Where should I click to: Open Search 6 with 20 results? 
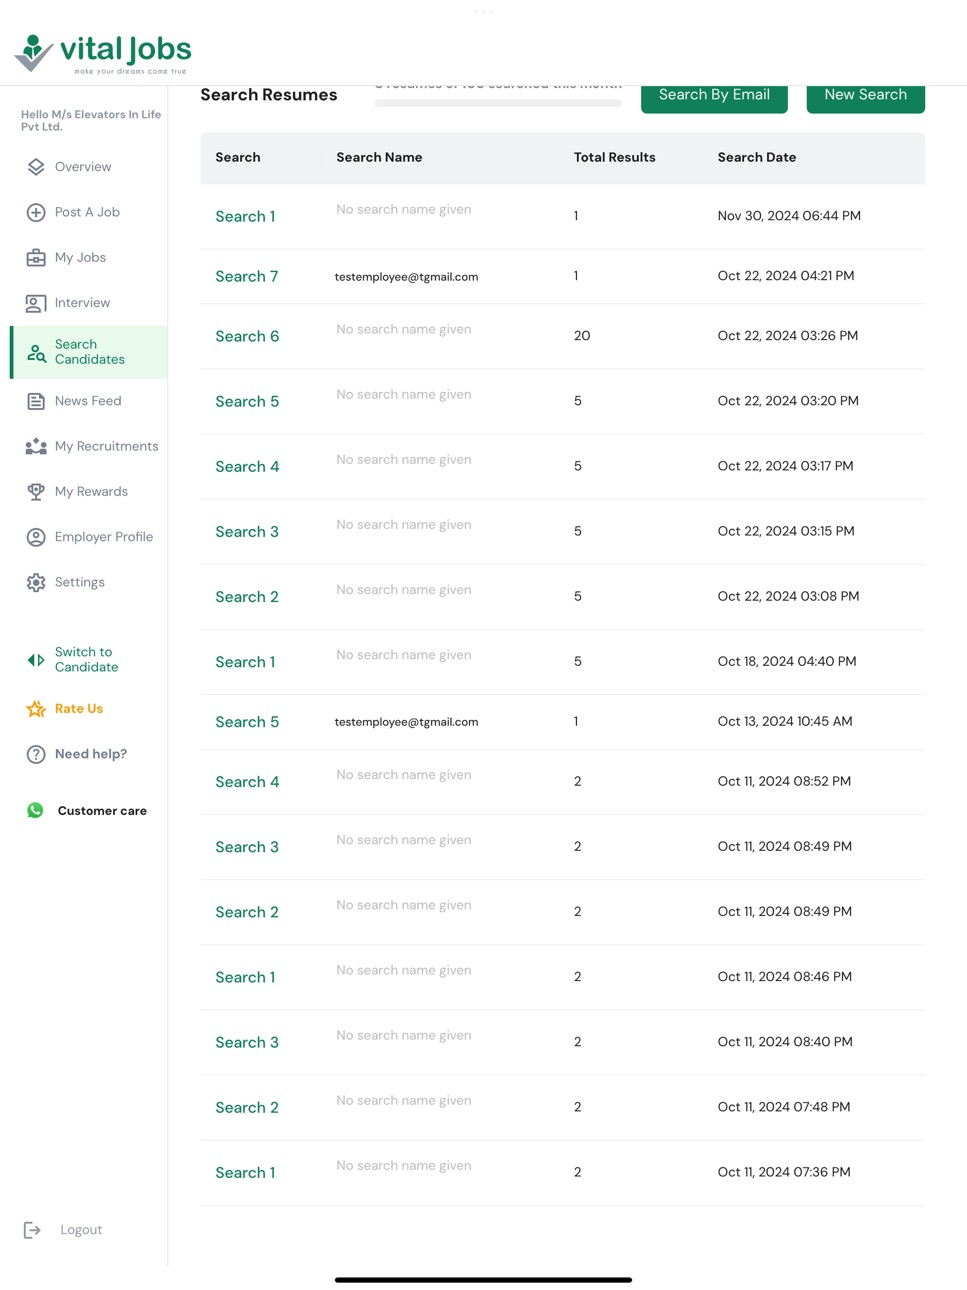(247, 337)
